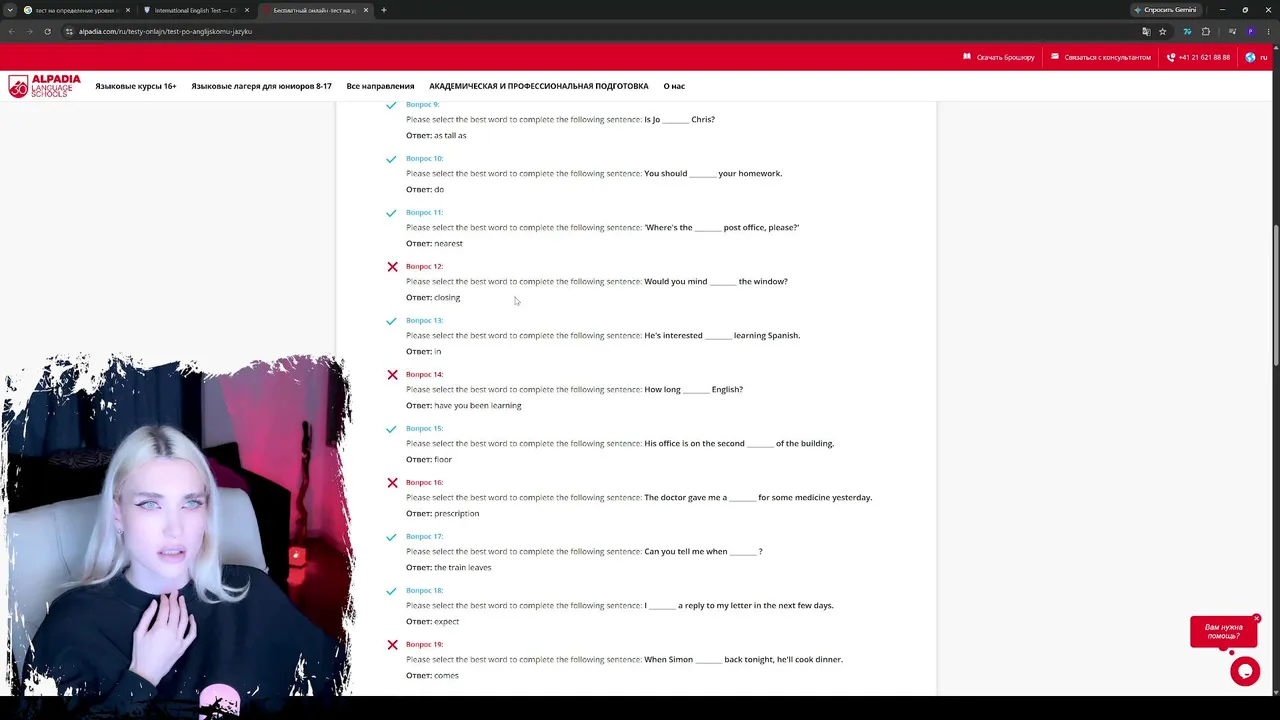This screenshot has width=1280, height=720.
Task: Click the 'Вопрос 15:' label
Action: 424,428
